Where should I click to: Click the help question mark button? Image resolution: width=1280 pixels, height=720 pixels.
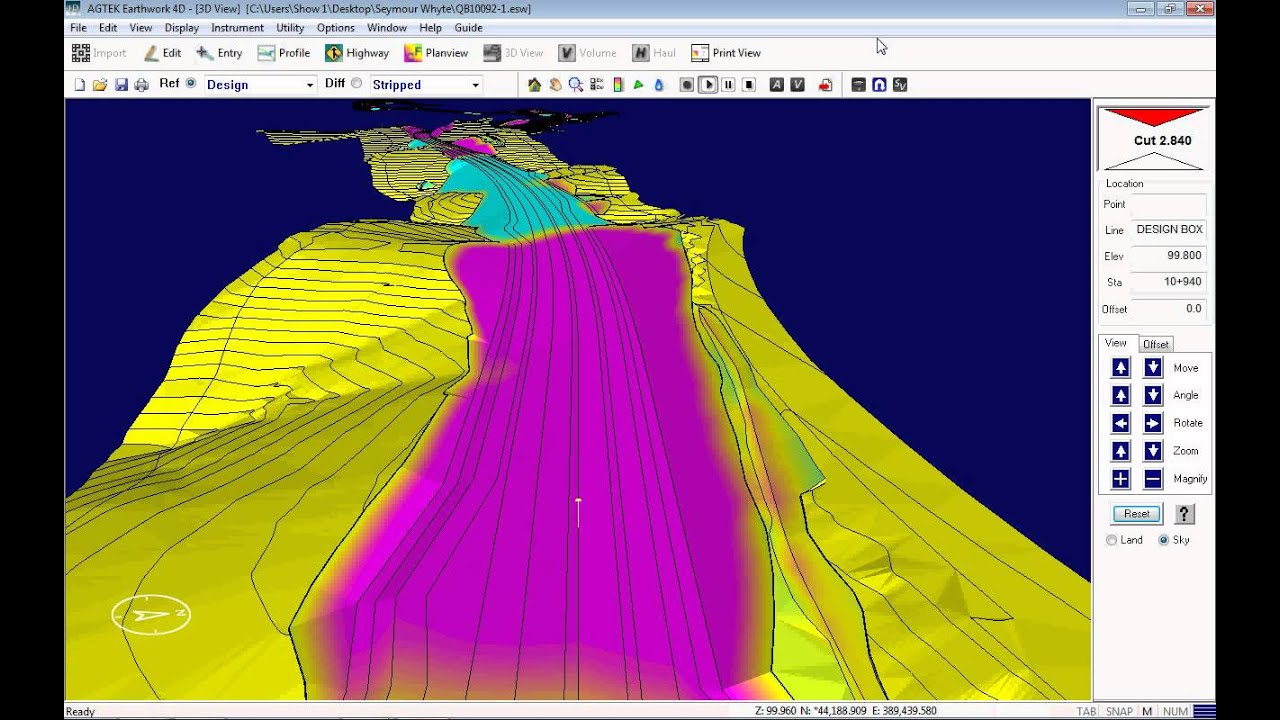(x=1184, y=514)
